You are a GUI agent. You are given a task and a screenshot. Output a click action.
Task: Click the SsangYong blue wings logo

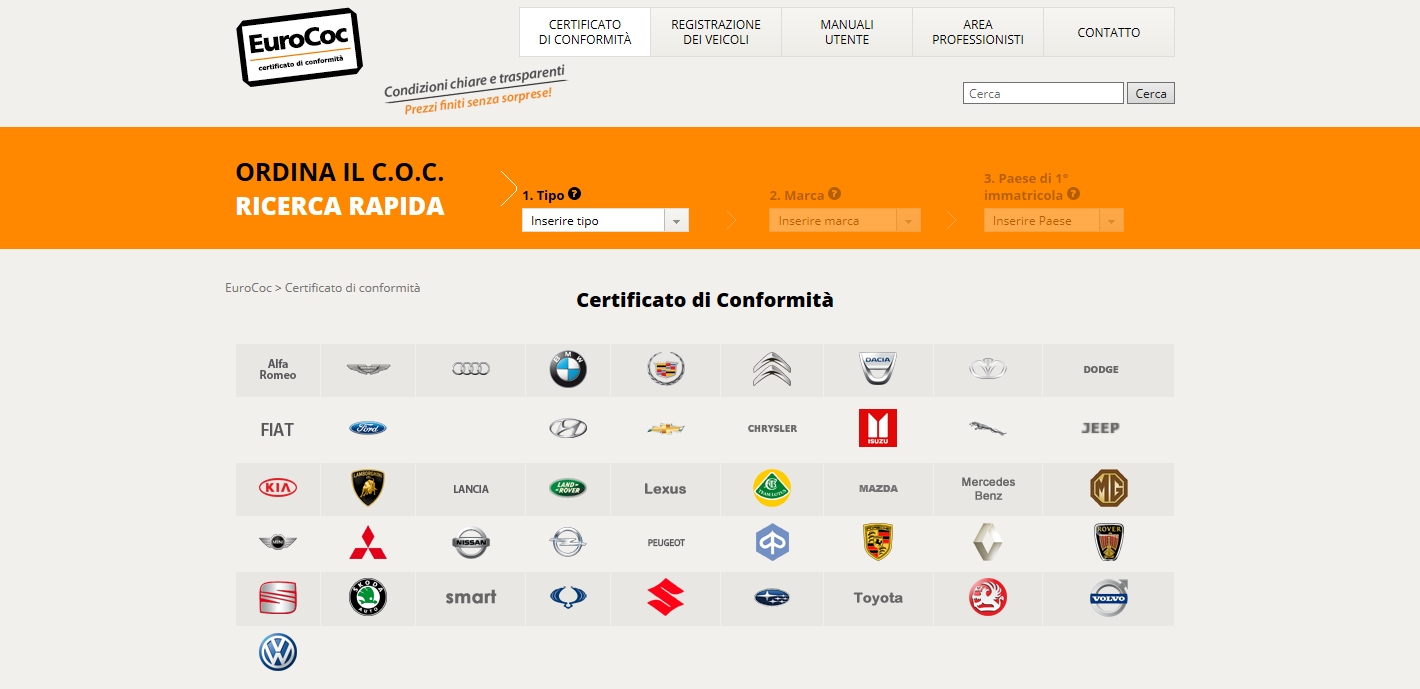(568, 598)
